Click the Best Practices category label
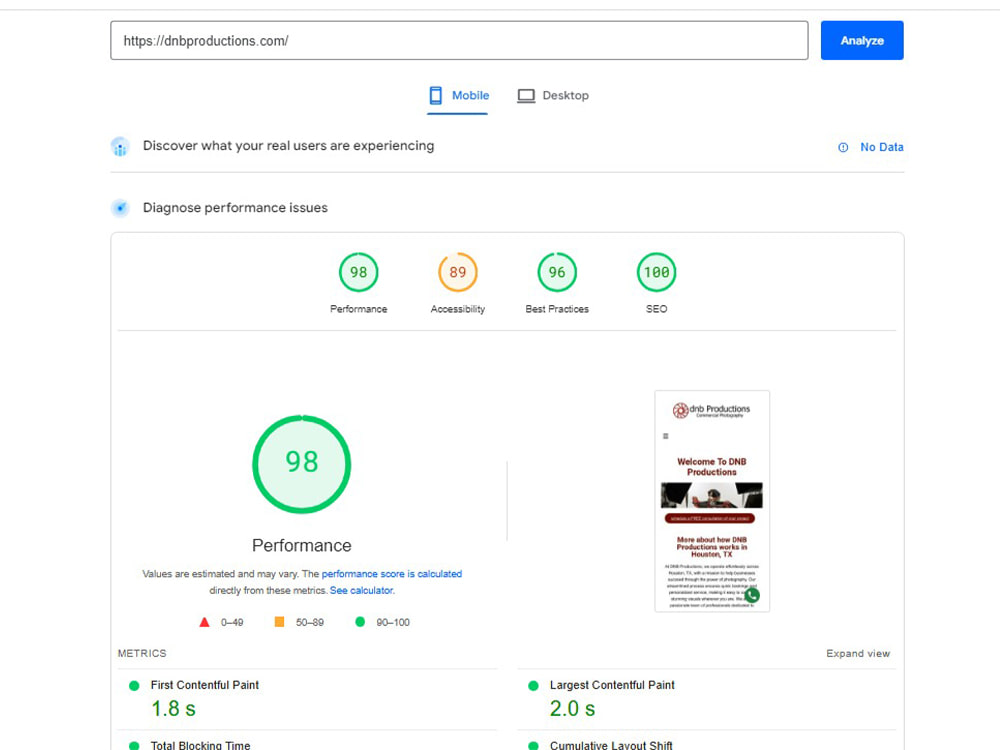The image size is (1000, 750). 557,309
